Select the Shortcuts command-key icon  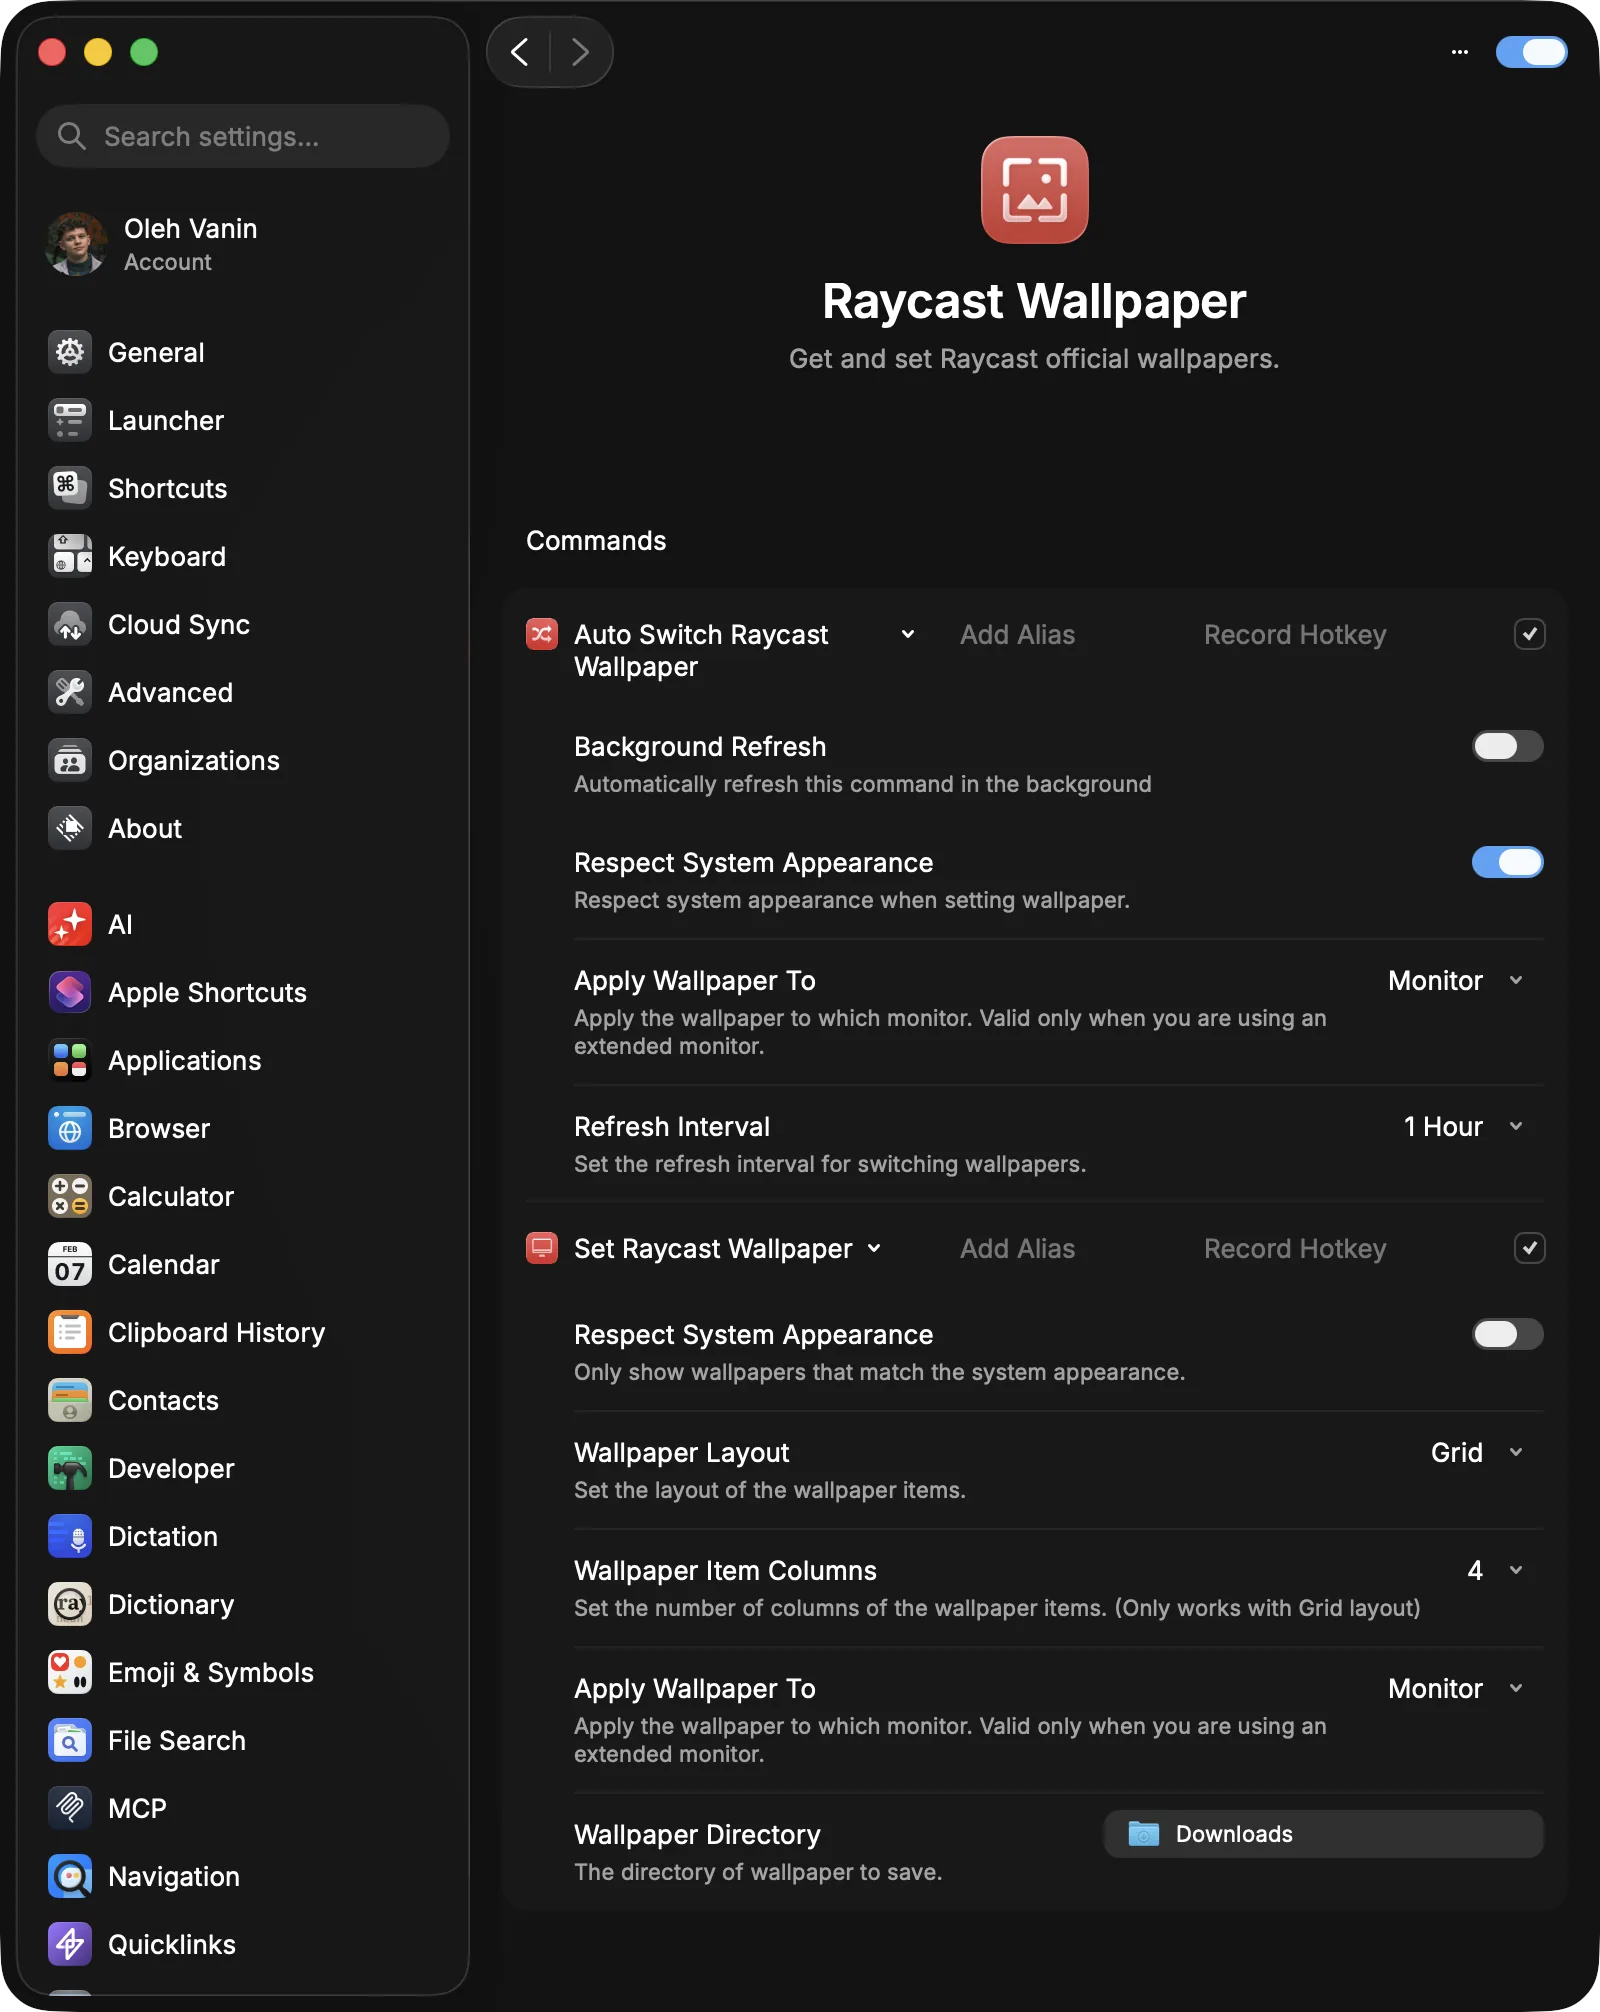coord(70,488)
